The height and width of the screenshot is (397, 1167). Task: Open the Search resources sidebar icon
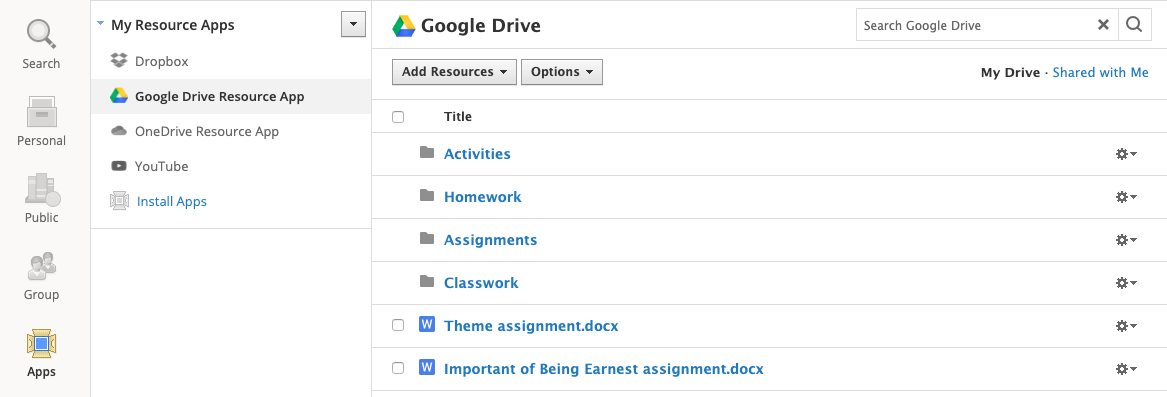click(x=41, y=43)
